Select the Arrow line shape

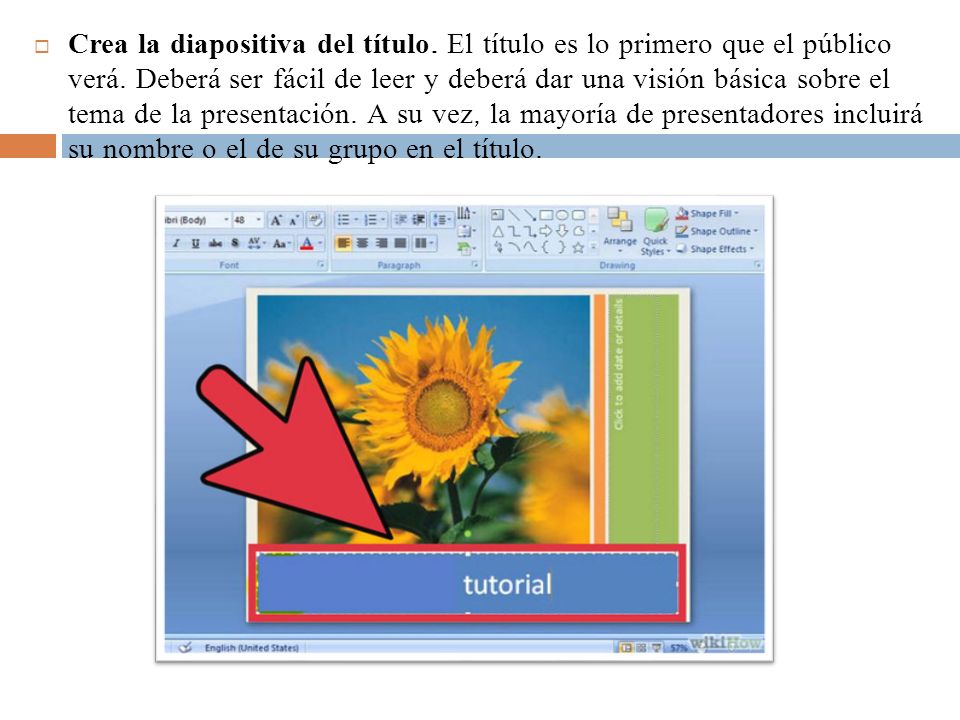coord(530,215)
